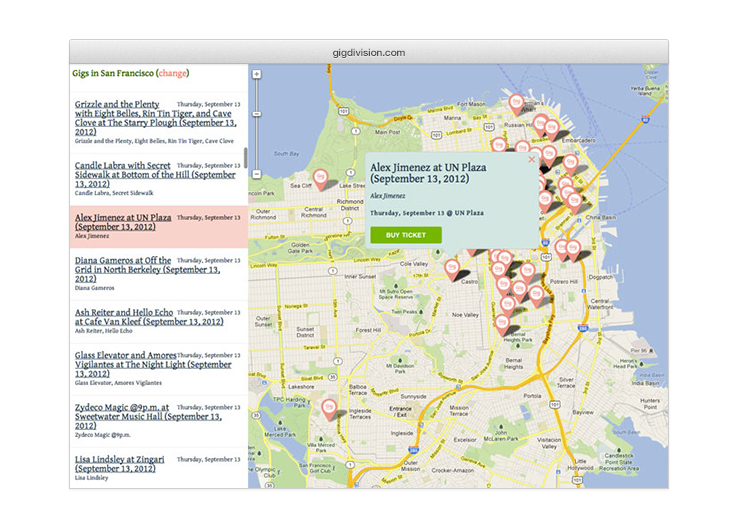Screen dimensions: 735x524
Task: Close the Alex Jimenez info popup
Action: (532, 159)
